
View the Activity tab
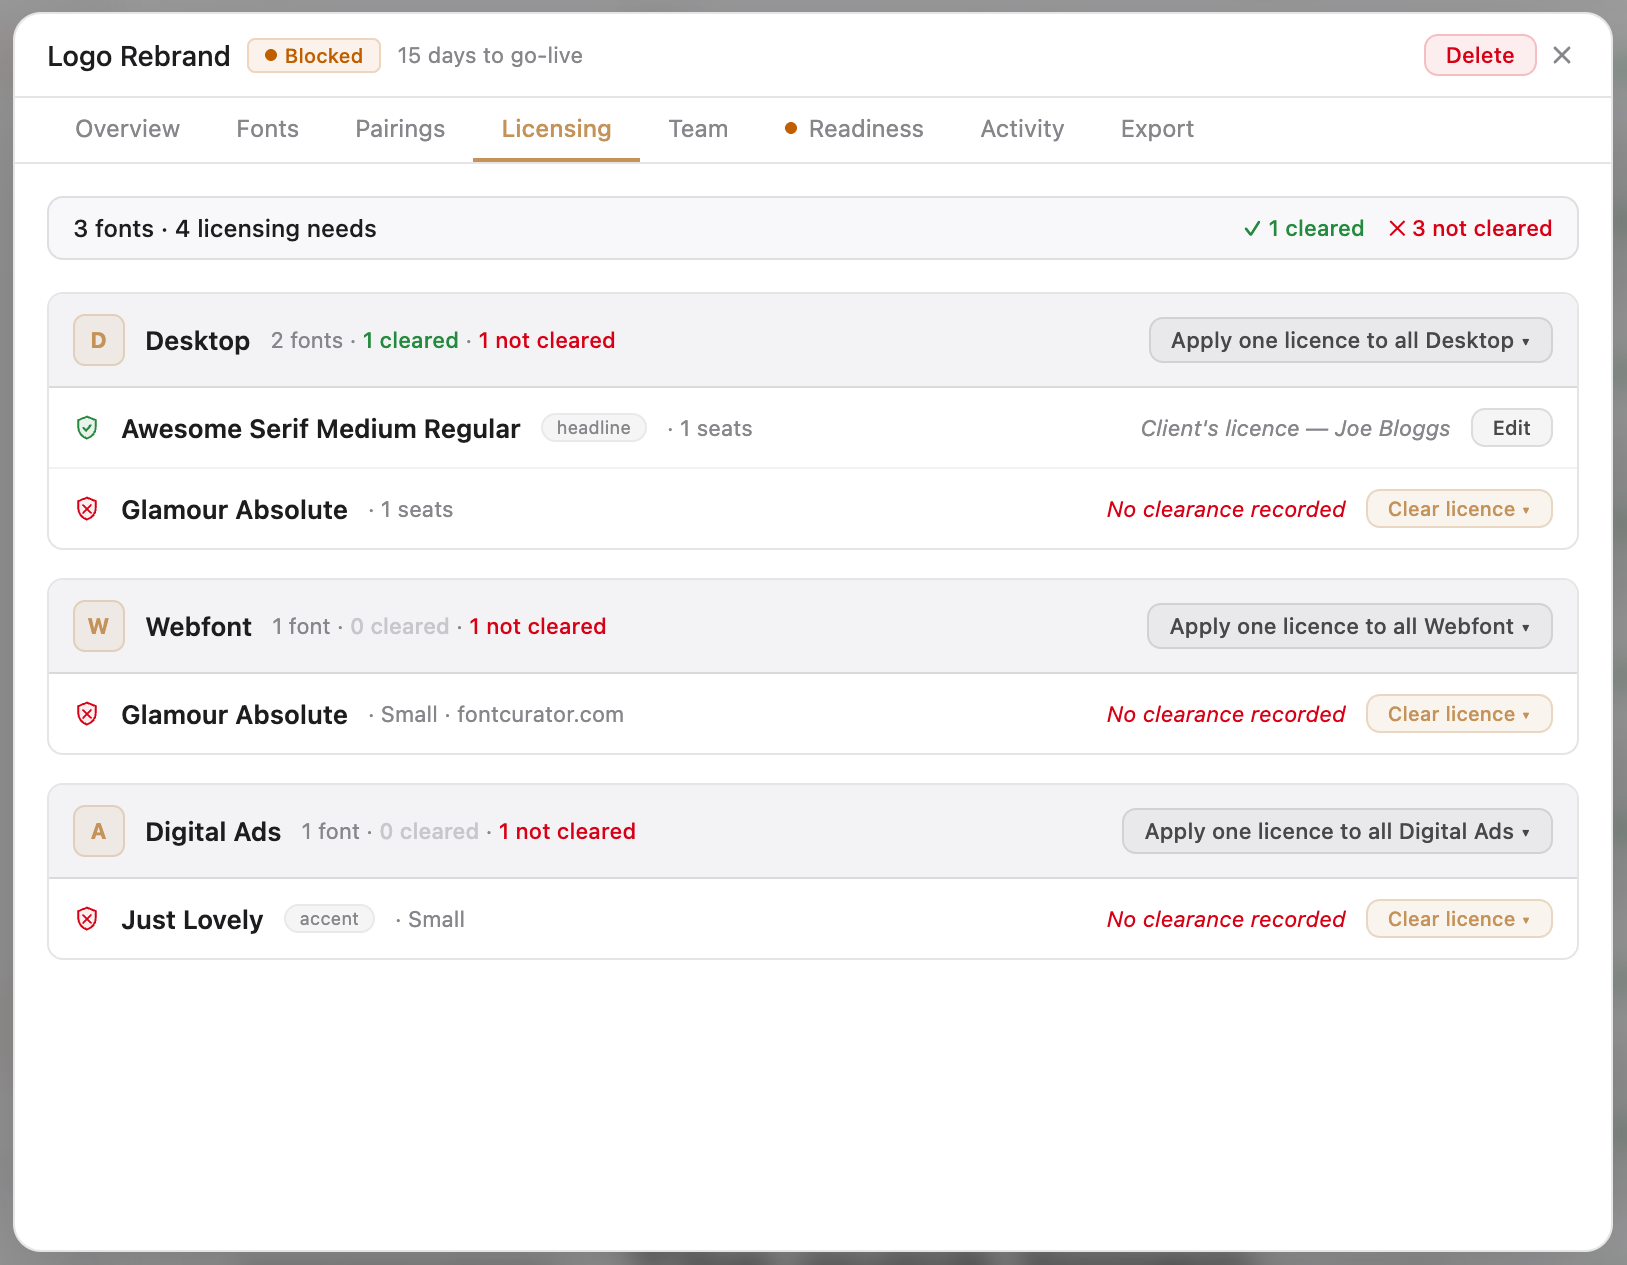coord(1022,129)
